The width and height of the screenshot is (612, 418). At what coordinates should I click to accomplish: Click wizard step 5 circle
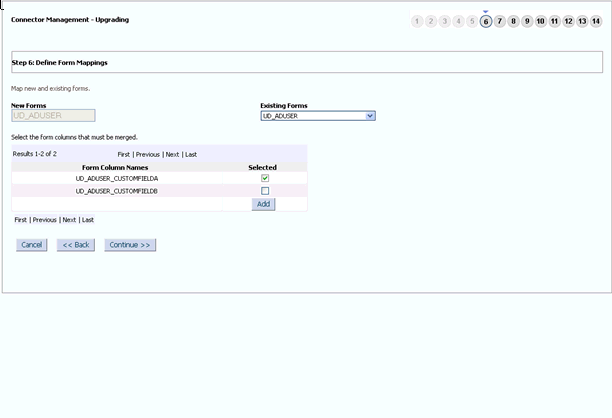tap(472, 21)
